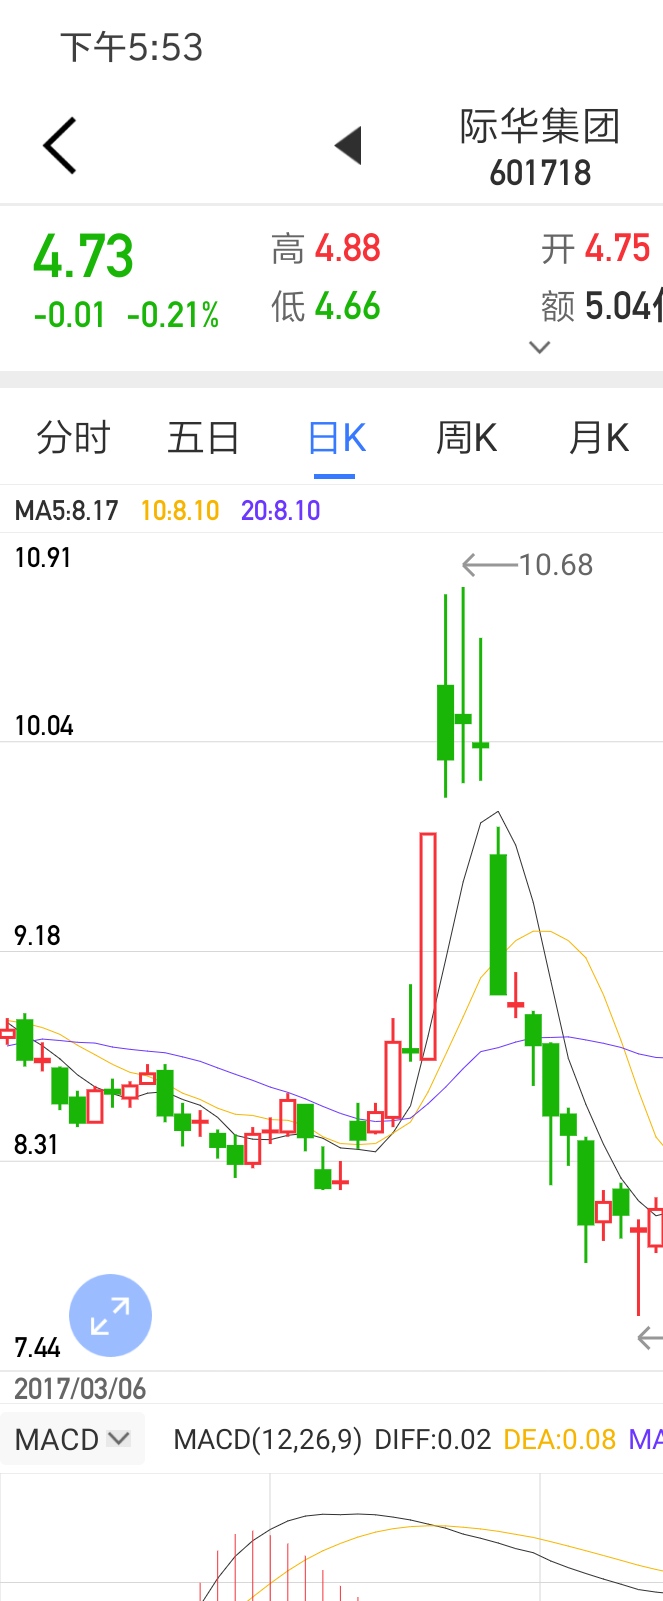Select the tallest red candlestick

[x=428, y=945]
